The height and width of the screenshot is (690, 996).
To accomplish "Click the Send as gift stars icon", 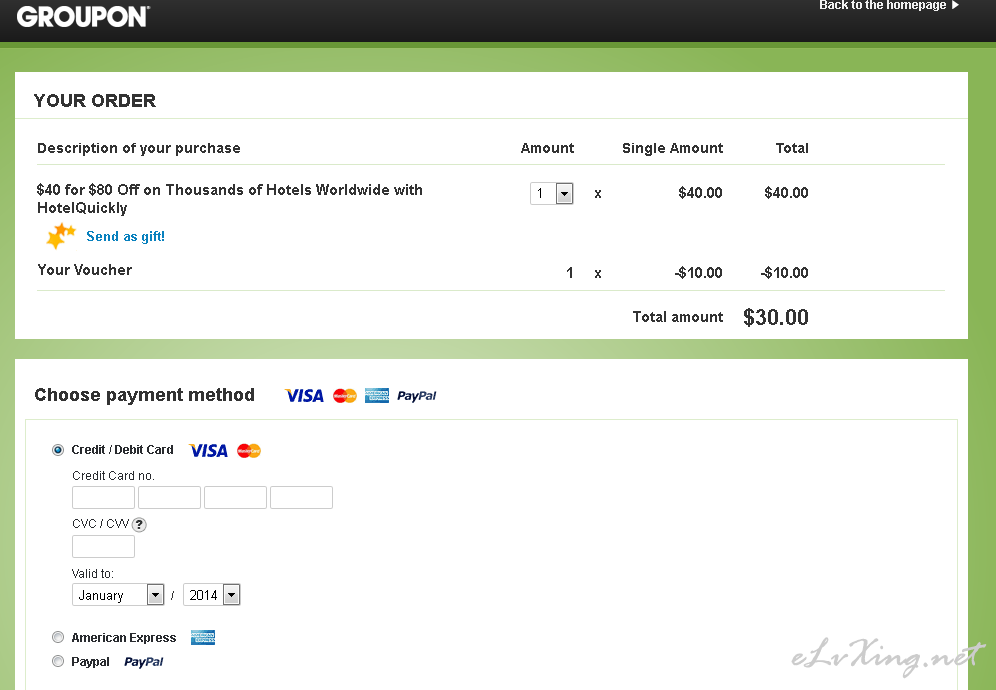I will [60, 236].
